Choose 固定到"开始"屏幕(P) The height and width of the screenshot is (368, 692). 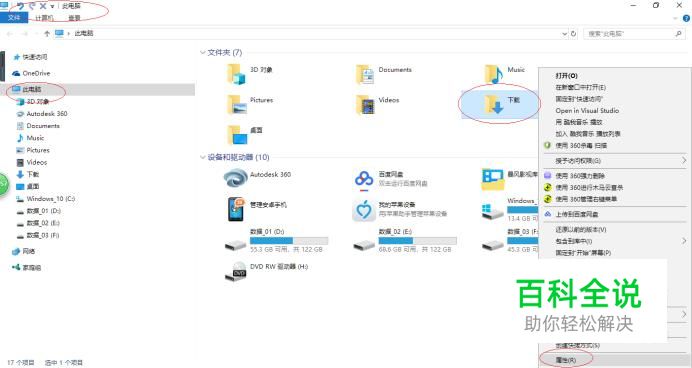pos(583,253)
